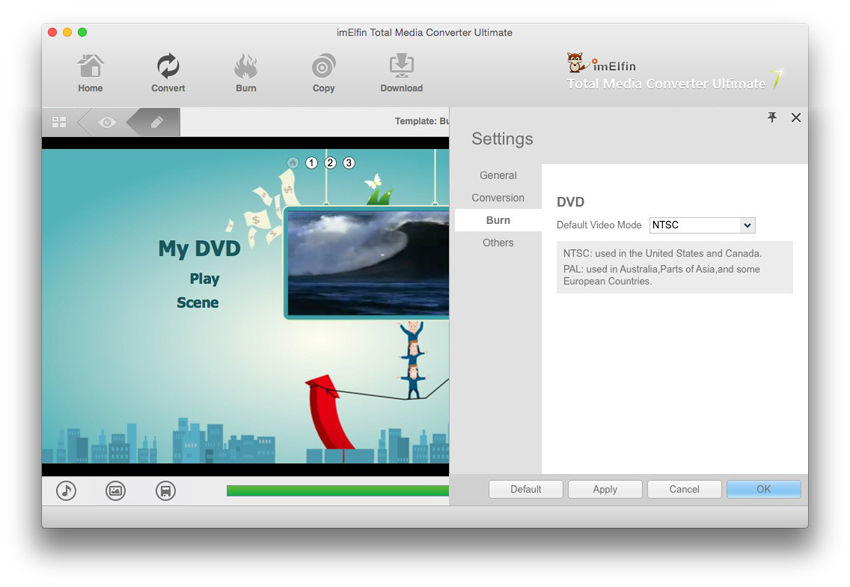Cancel the settings changes
This screenshot has width=850, height=587.
(684, 489)
